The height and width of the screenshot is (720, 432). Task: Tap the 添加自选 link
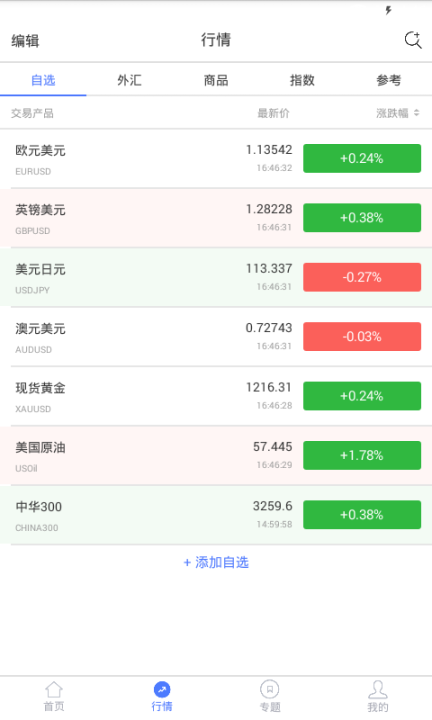click(216, 562)
